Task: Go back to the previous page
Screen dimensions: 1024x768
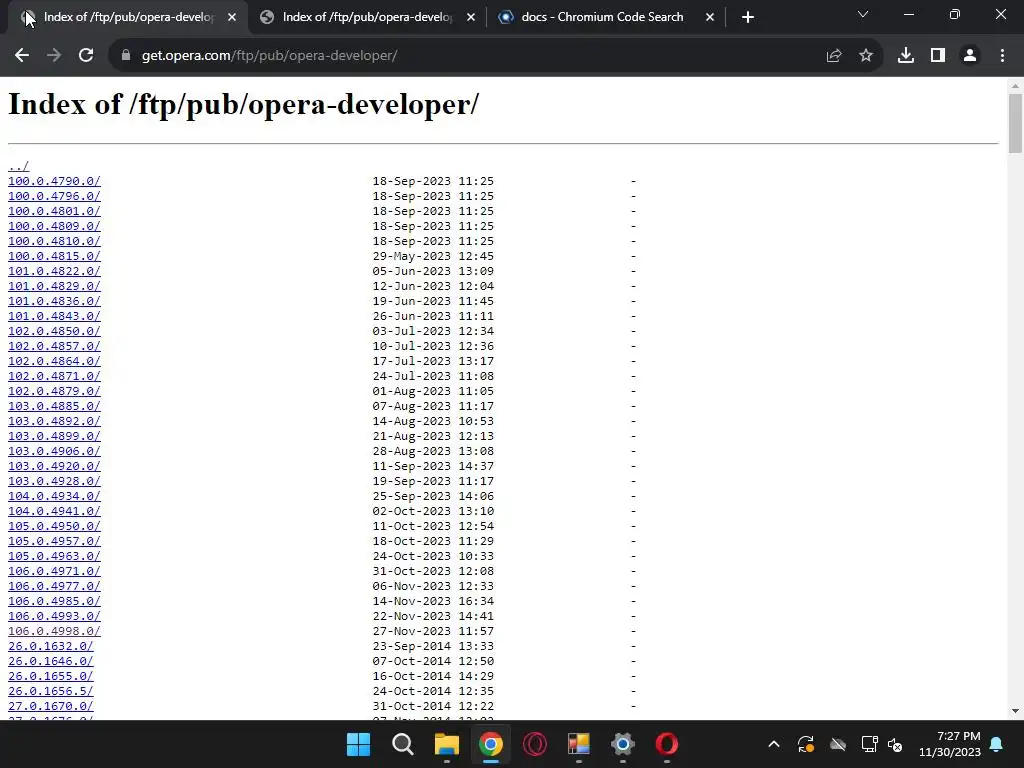Action: click(22, 56)
